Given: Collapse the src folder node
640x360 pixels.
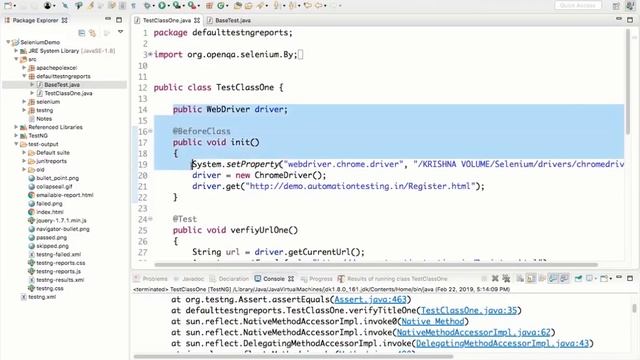Looking at the screenshot, I should 16,59.
